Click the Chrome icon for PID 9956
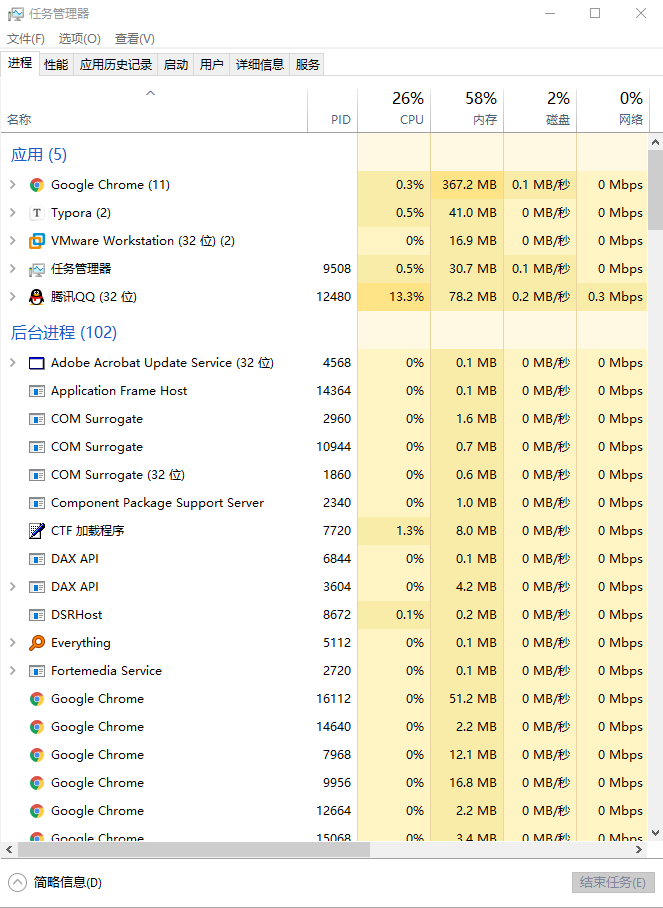Image resolution: width=663 pixels, height=908 pixels. 36,783
